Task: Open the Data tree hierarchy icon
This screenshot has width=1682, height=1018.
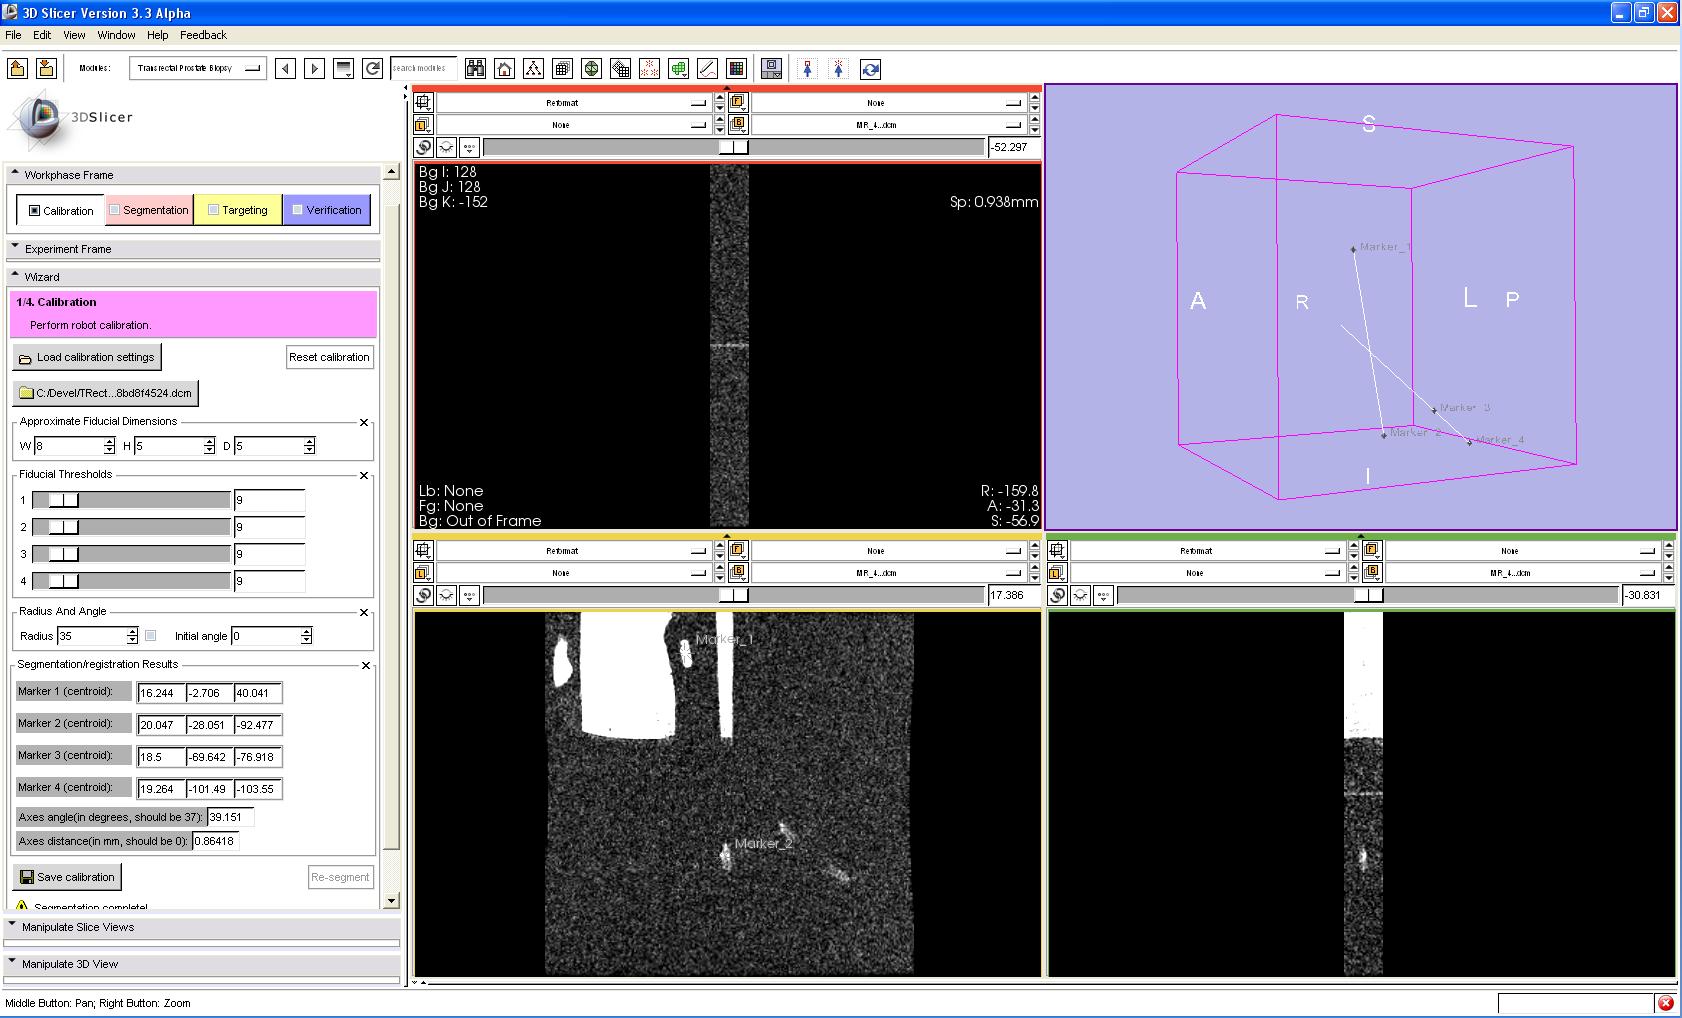Action: pos(533,69)
